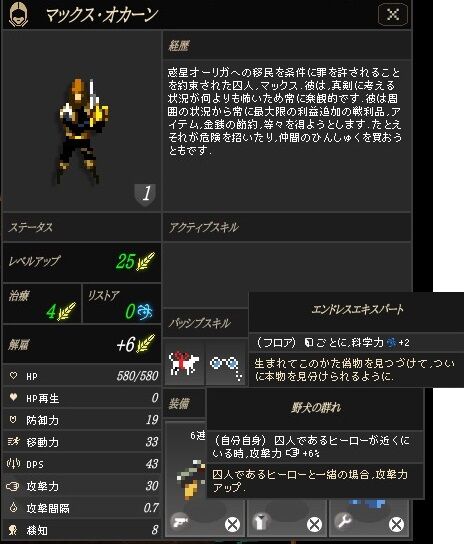Select the equipped pistol item thumbnail

point(191,479)
